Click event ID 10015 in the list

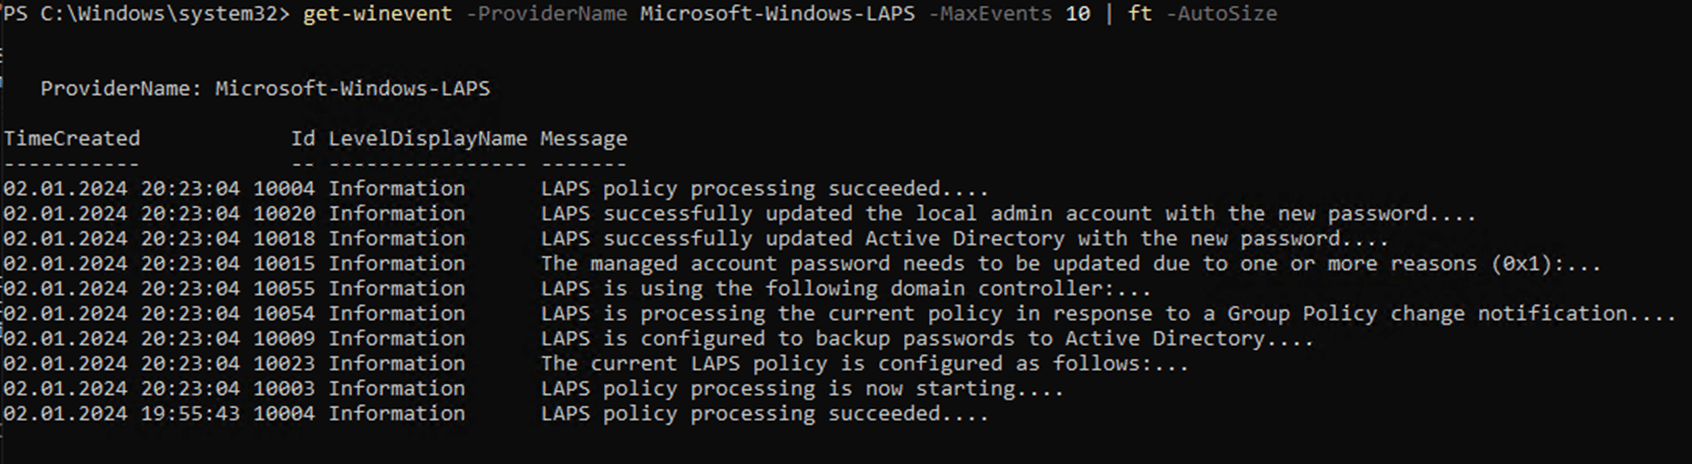pyautogui.click(x=284, y=263)
